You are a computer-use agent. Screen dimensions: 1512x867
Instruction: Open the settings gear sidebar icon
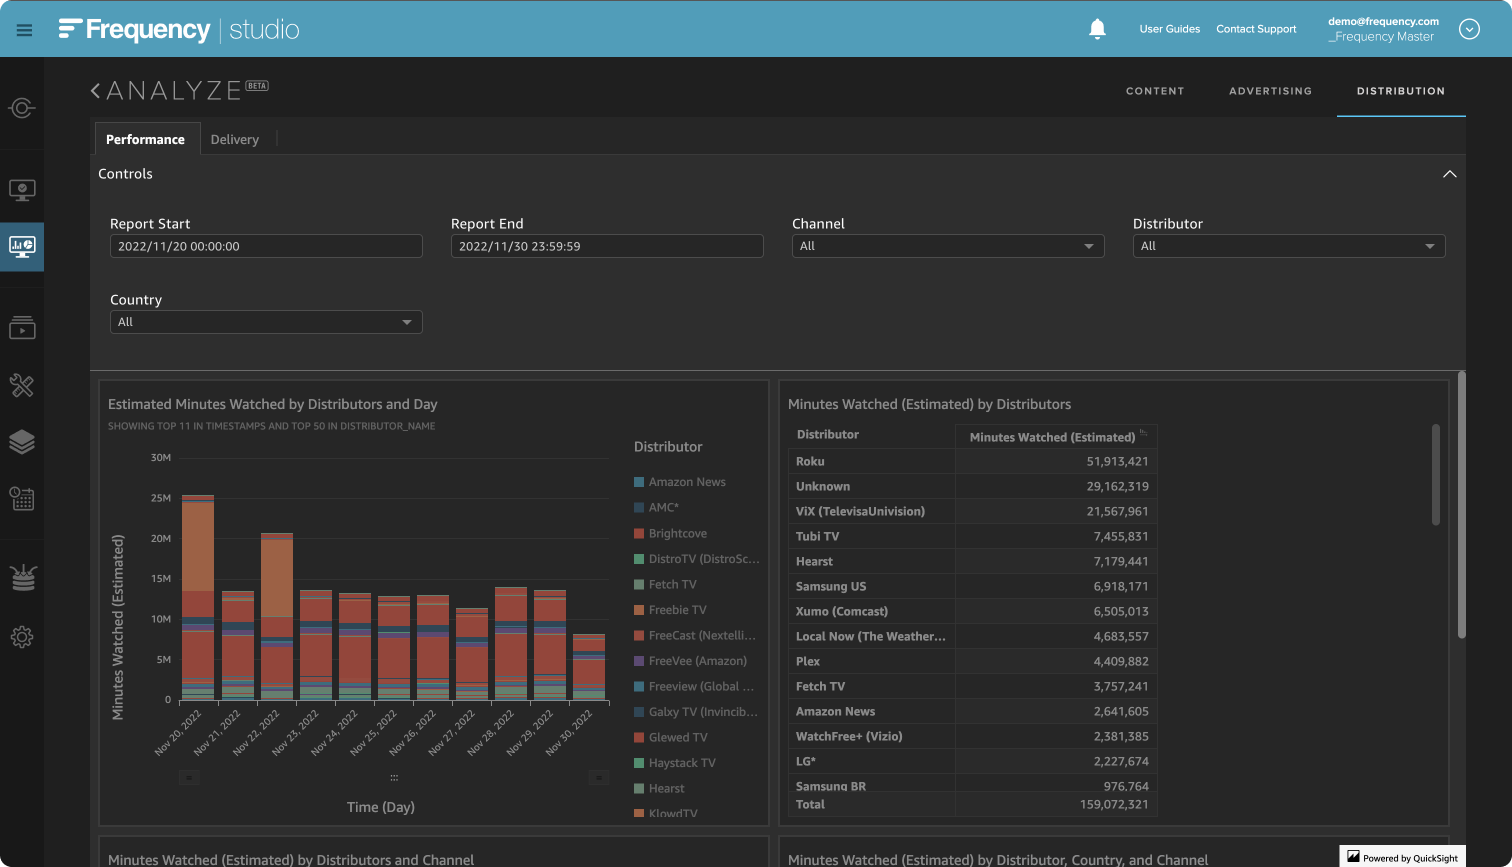click(22, 636)
